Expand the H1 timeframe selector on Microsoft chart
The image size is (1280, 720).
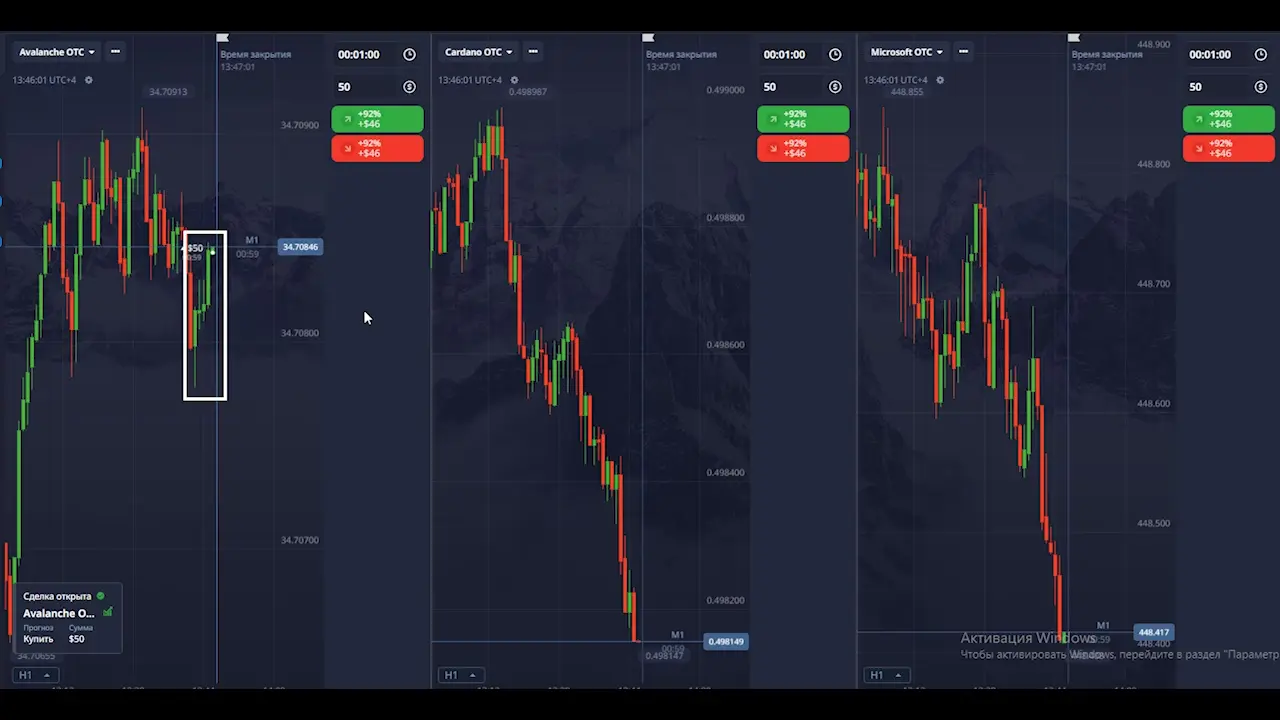(884, 675)
